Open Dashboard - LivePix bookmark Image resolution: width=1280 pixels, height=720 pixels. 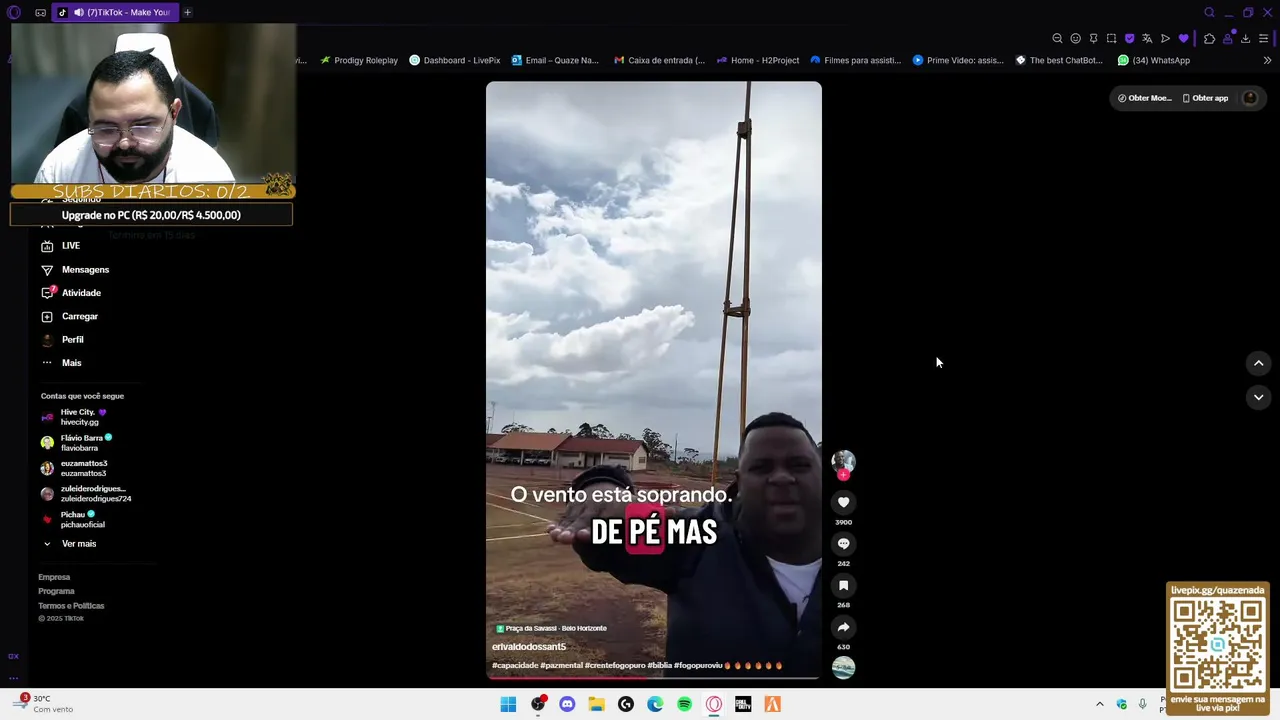[454, 60]
